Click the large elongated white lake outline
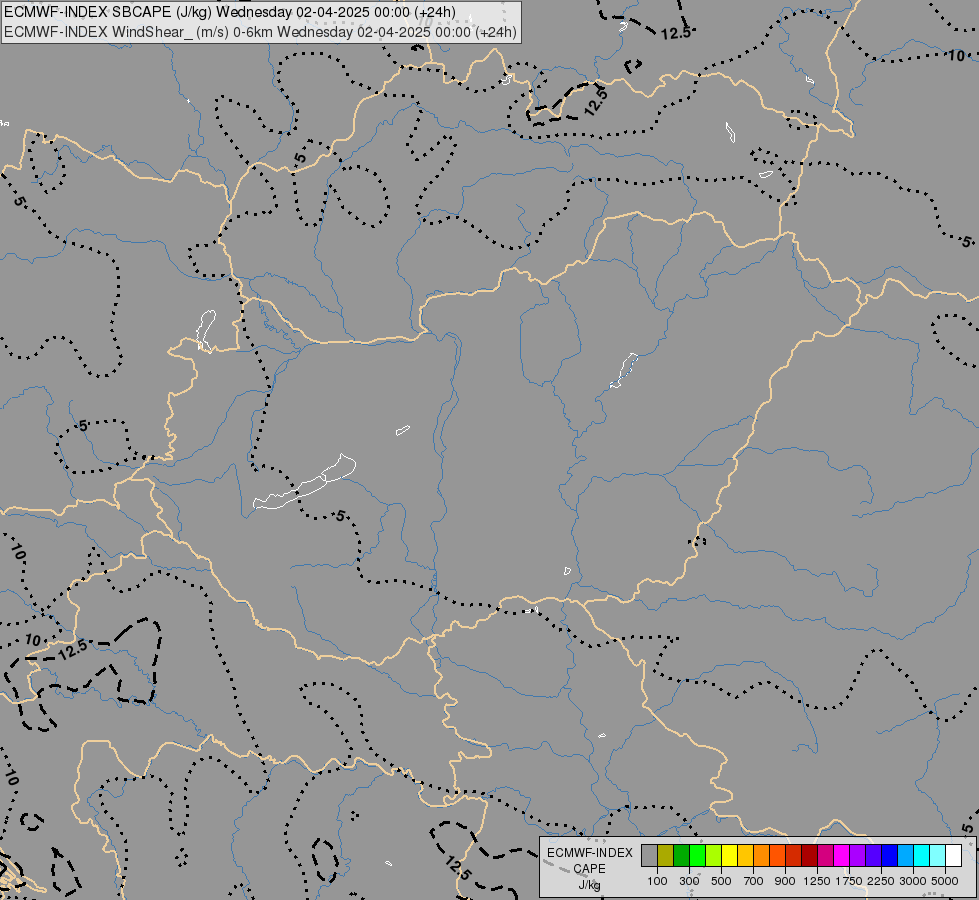 305,482
